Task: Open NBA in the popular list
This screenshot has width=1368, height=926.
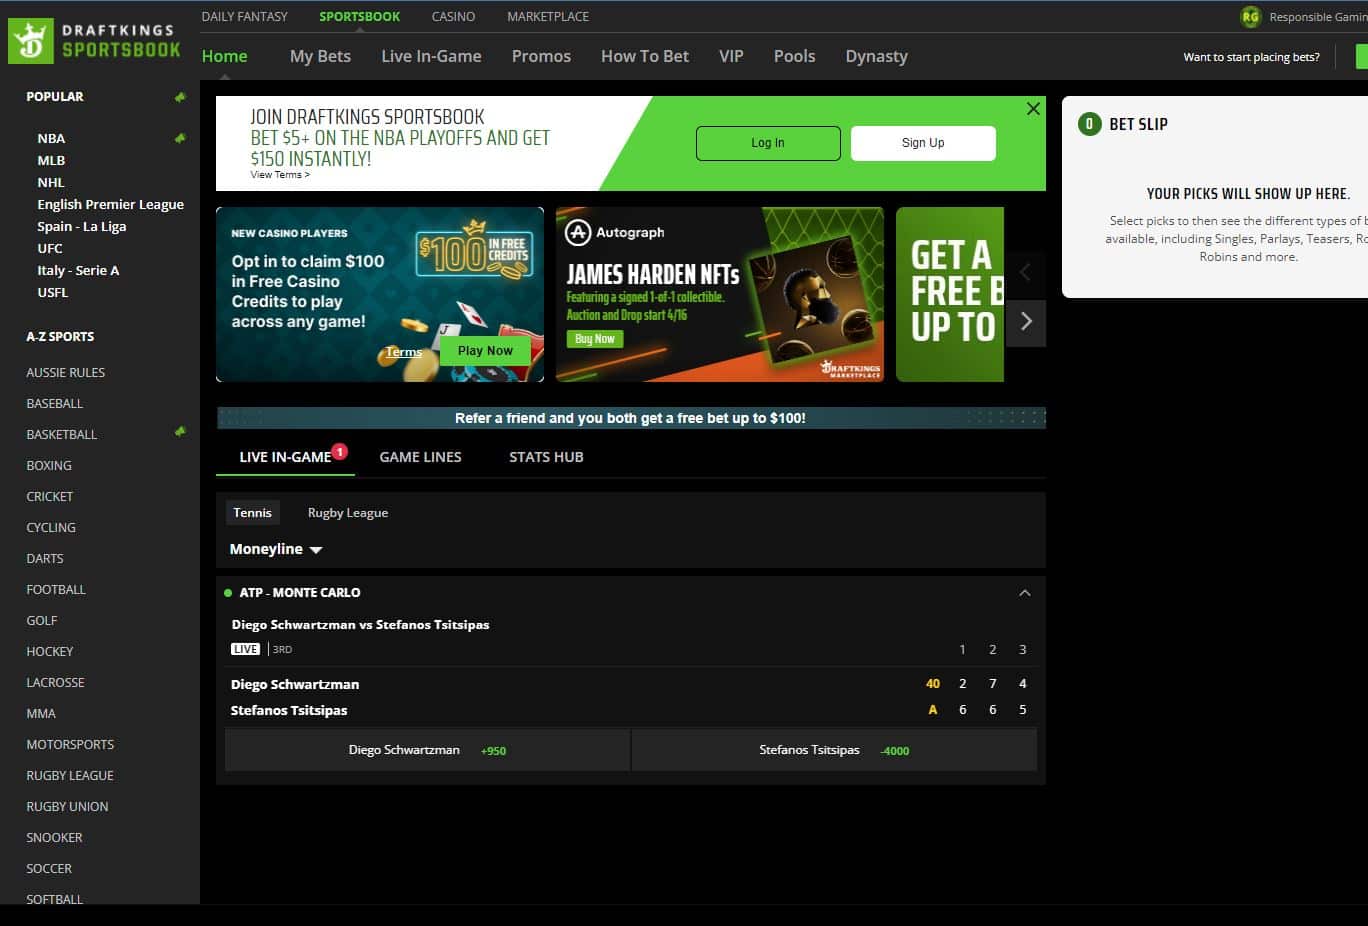Action: coord(51,138)
